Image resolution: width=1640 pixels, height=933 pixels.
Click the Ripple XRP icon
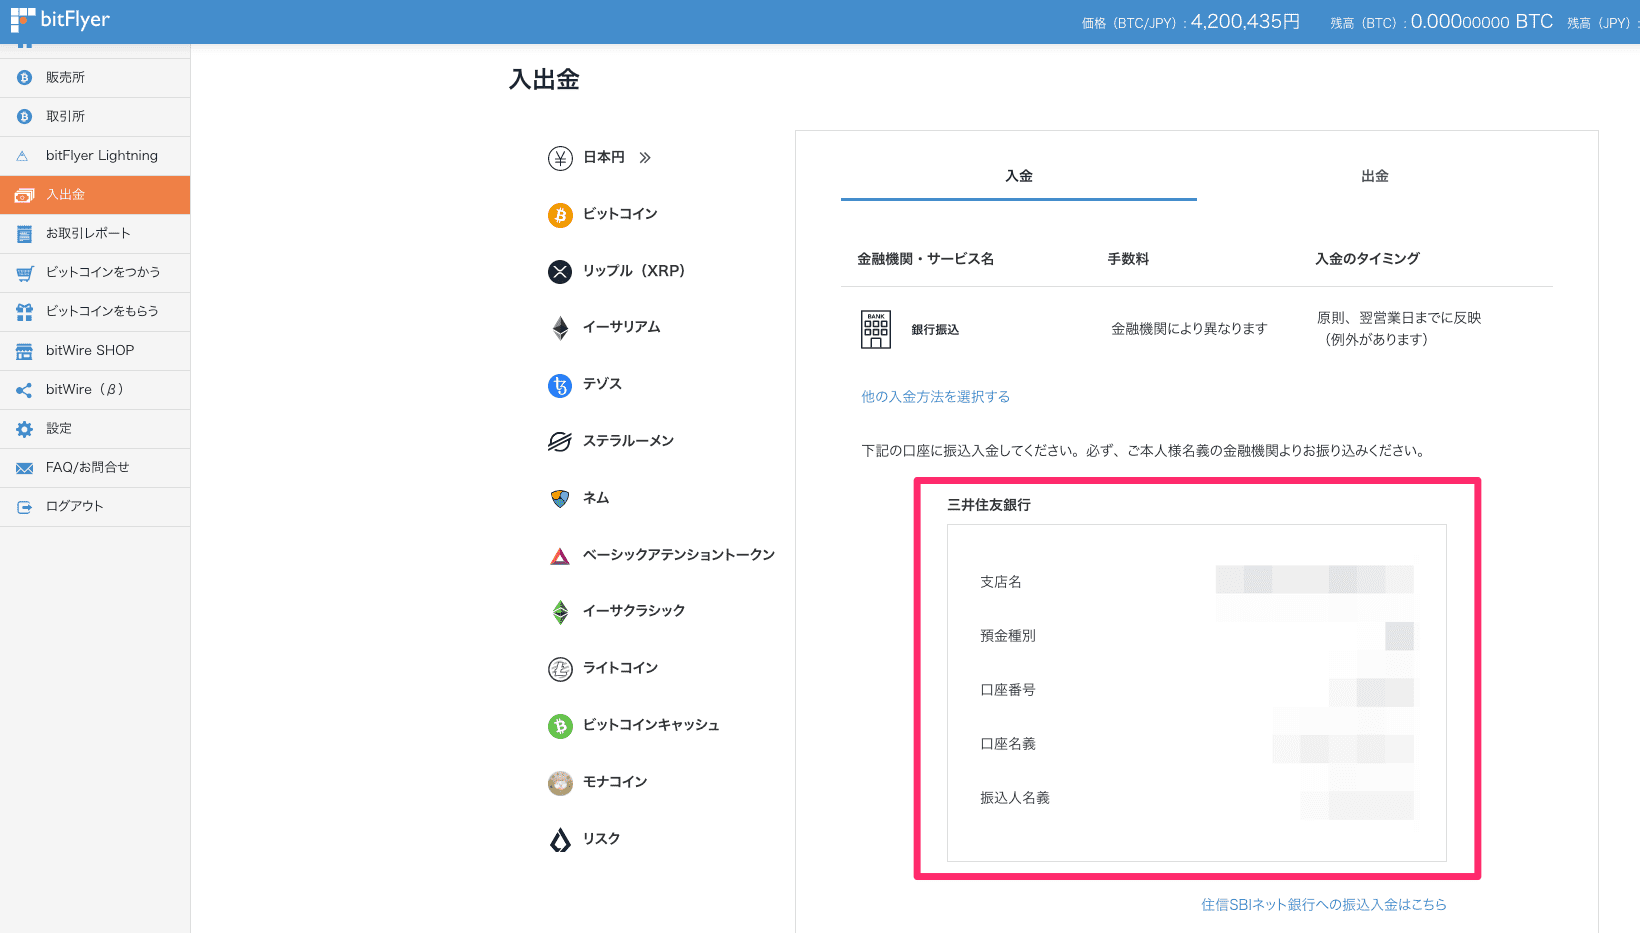pos(560,271)
